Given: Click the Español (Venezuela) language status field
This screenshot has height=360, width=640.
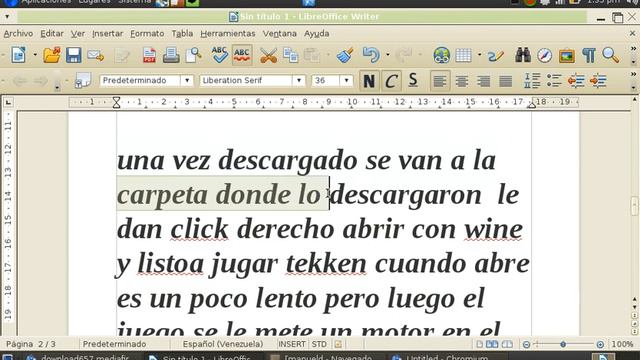Looking at the screenshot, I should point(223,344).
